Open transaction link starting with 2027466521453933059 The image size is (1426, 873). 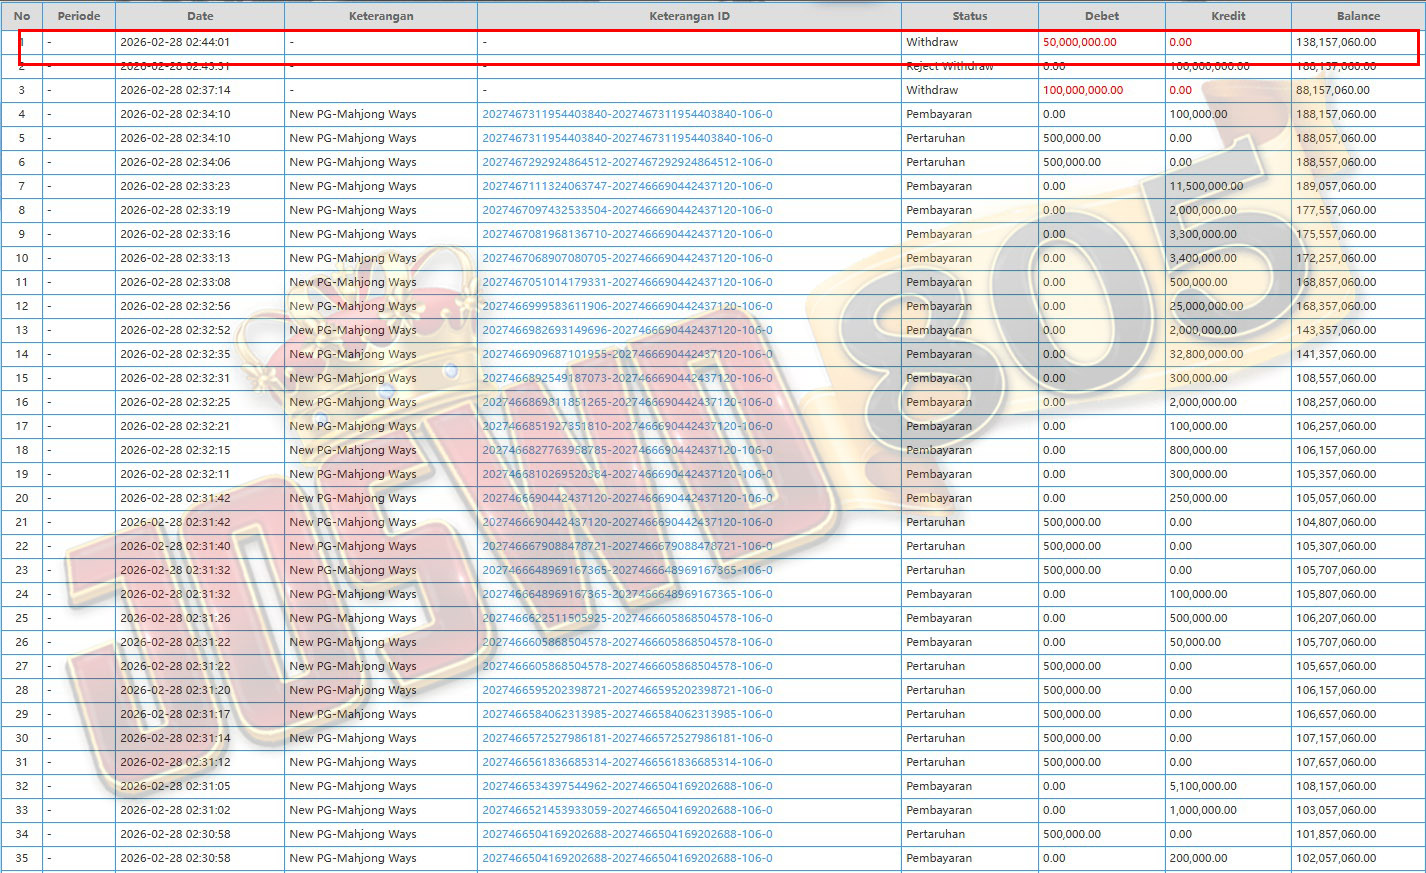627,810
